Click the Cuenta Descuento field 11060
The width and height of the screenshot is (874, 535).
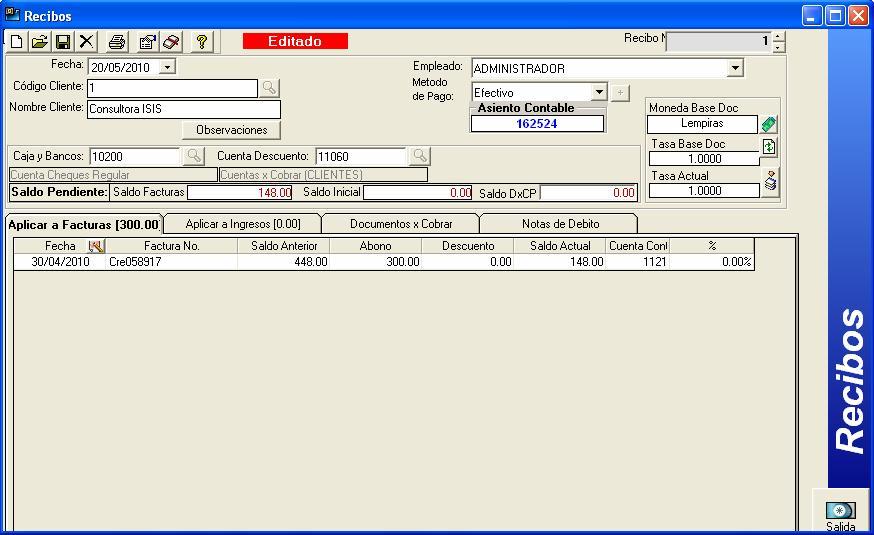coord(361,157)
